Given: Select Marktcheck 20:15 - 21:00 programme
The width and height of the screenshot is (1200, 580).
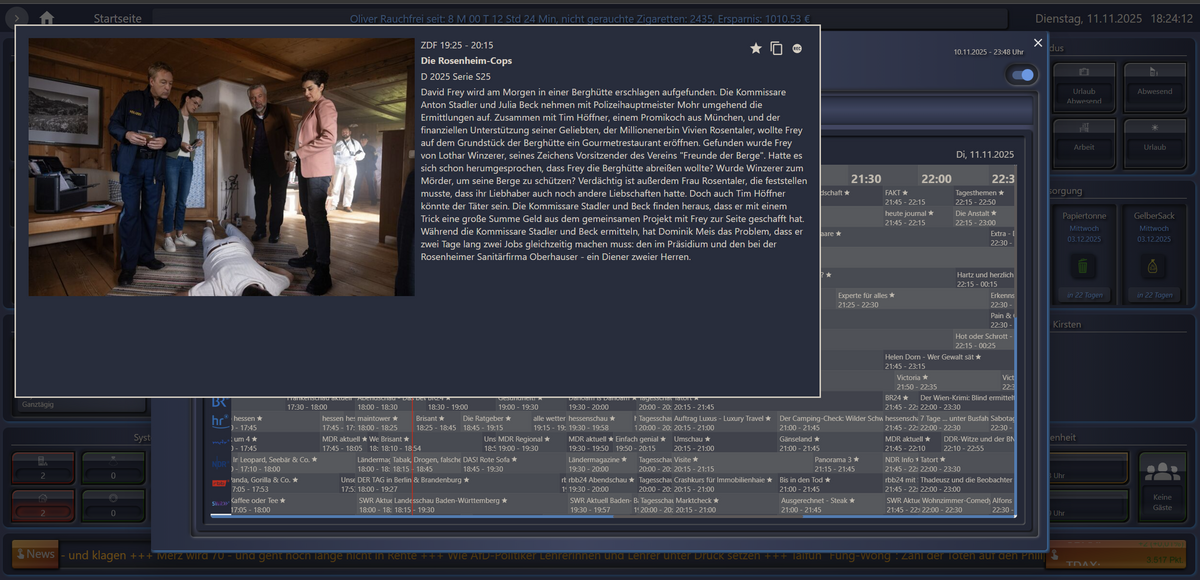Looking at the screenshot, I should [x=725, y=504].
